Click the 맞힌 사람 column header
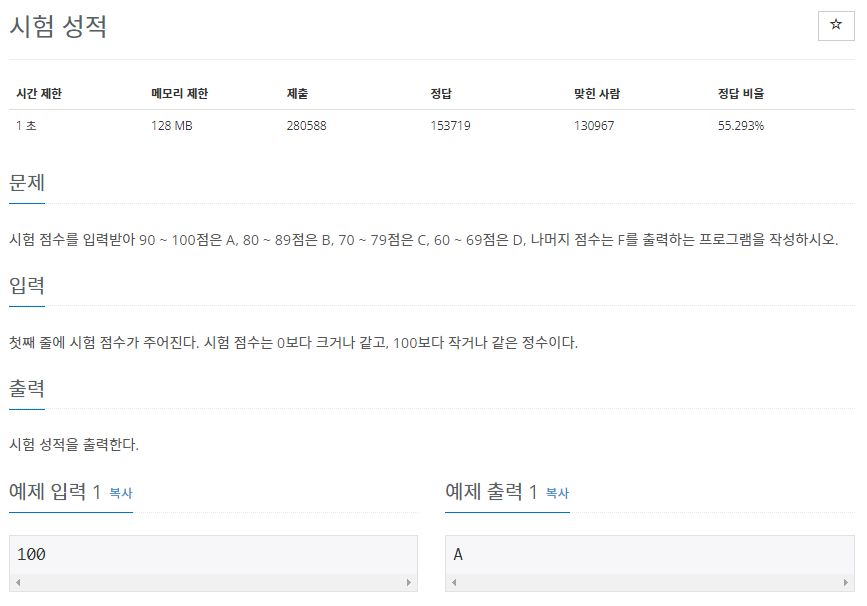Screen dimensions: 867x606 [x=597, y=93]
